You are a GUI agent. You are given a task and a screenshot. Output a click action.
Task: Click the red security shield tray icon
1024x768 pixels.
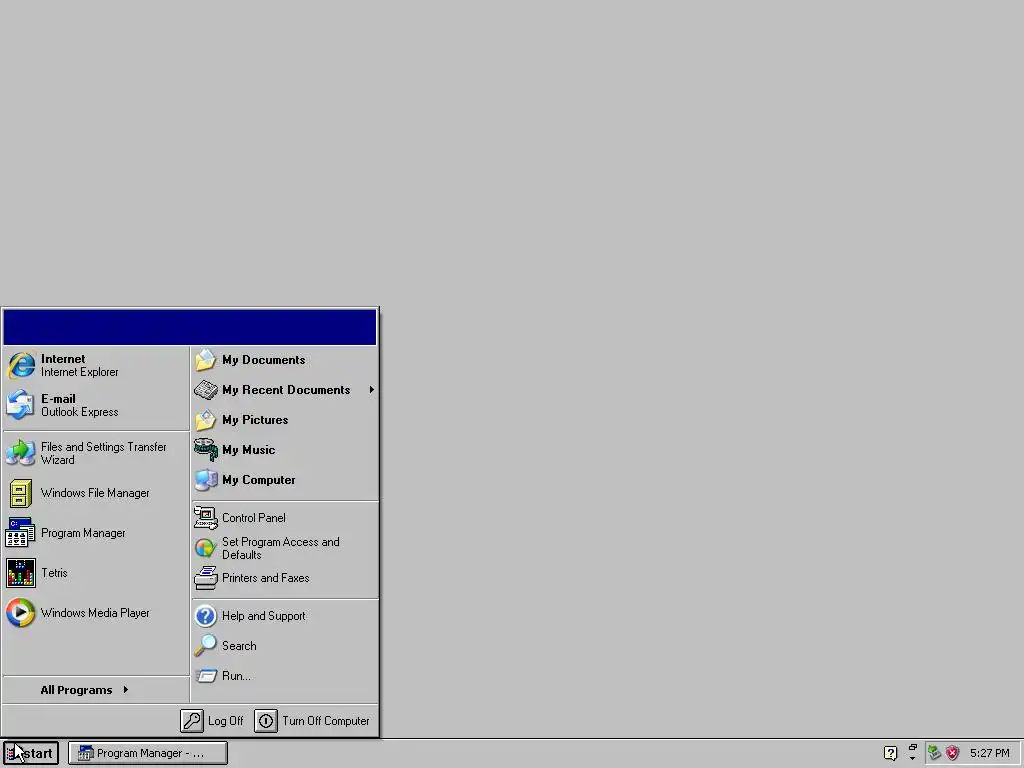pos(953,753)
